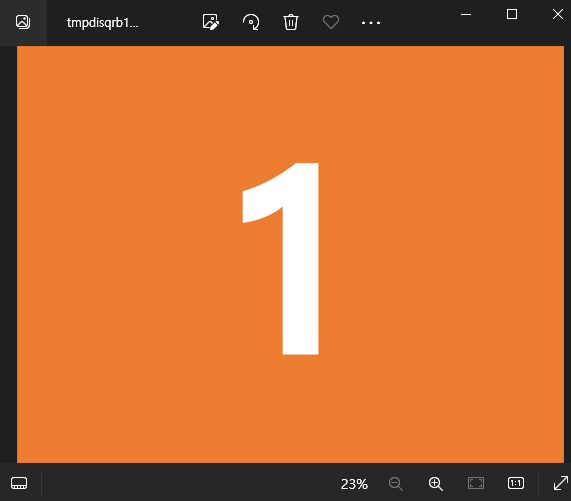Show image at actual size 1:1

pos(516,483)
